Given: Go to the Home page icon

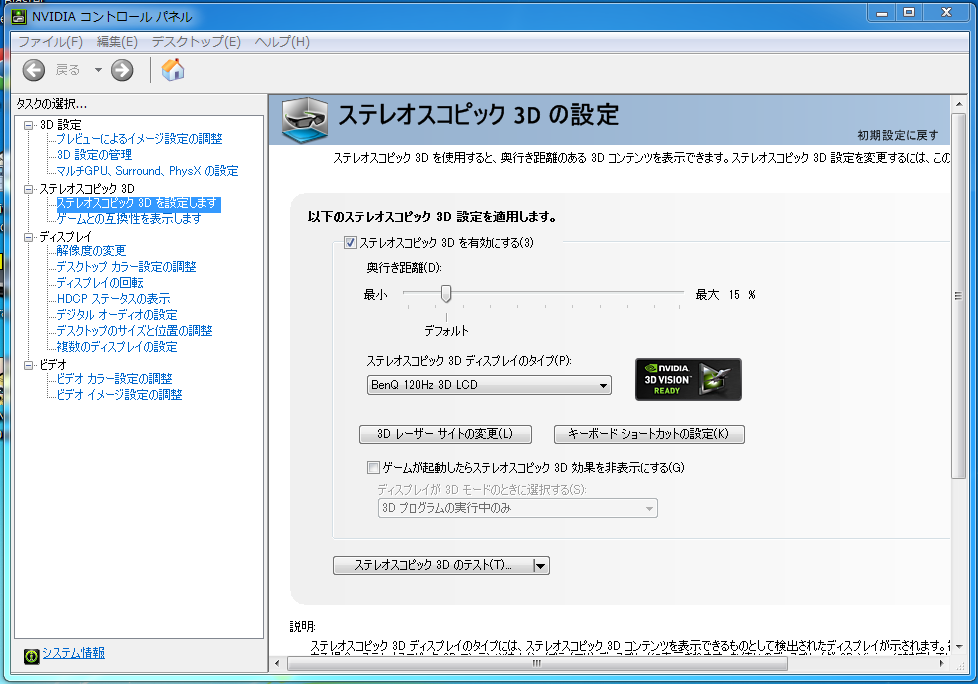Looking at the screenshot, I should [x=173, y=70].
